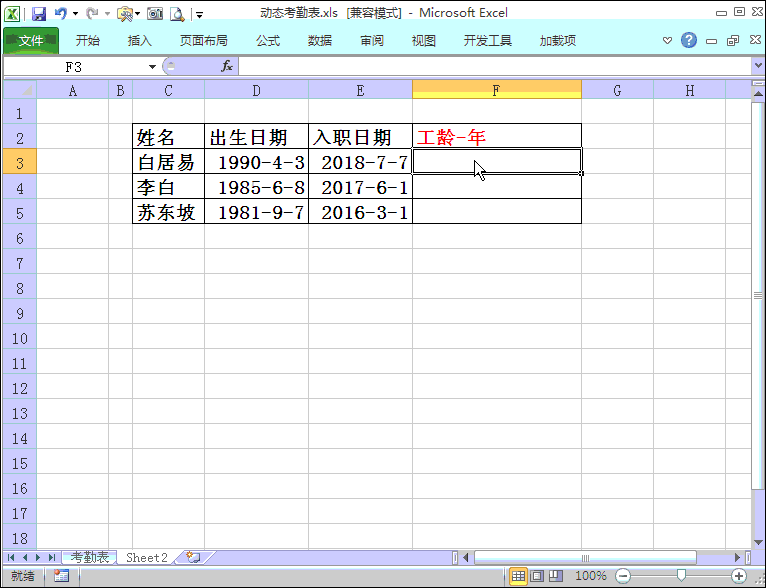The width and height of the screenshot is (766, 588).
Task: Open Excel Help question mark icon
Action: point(689,40)
